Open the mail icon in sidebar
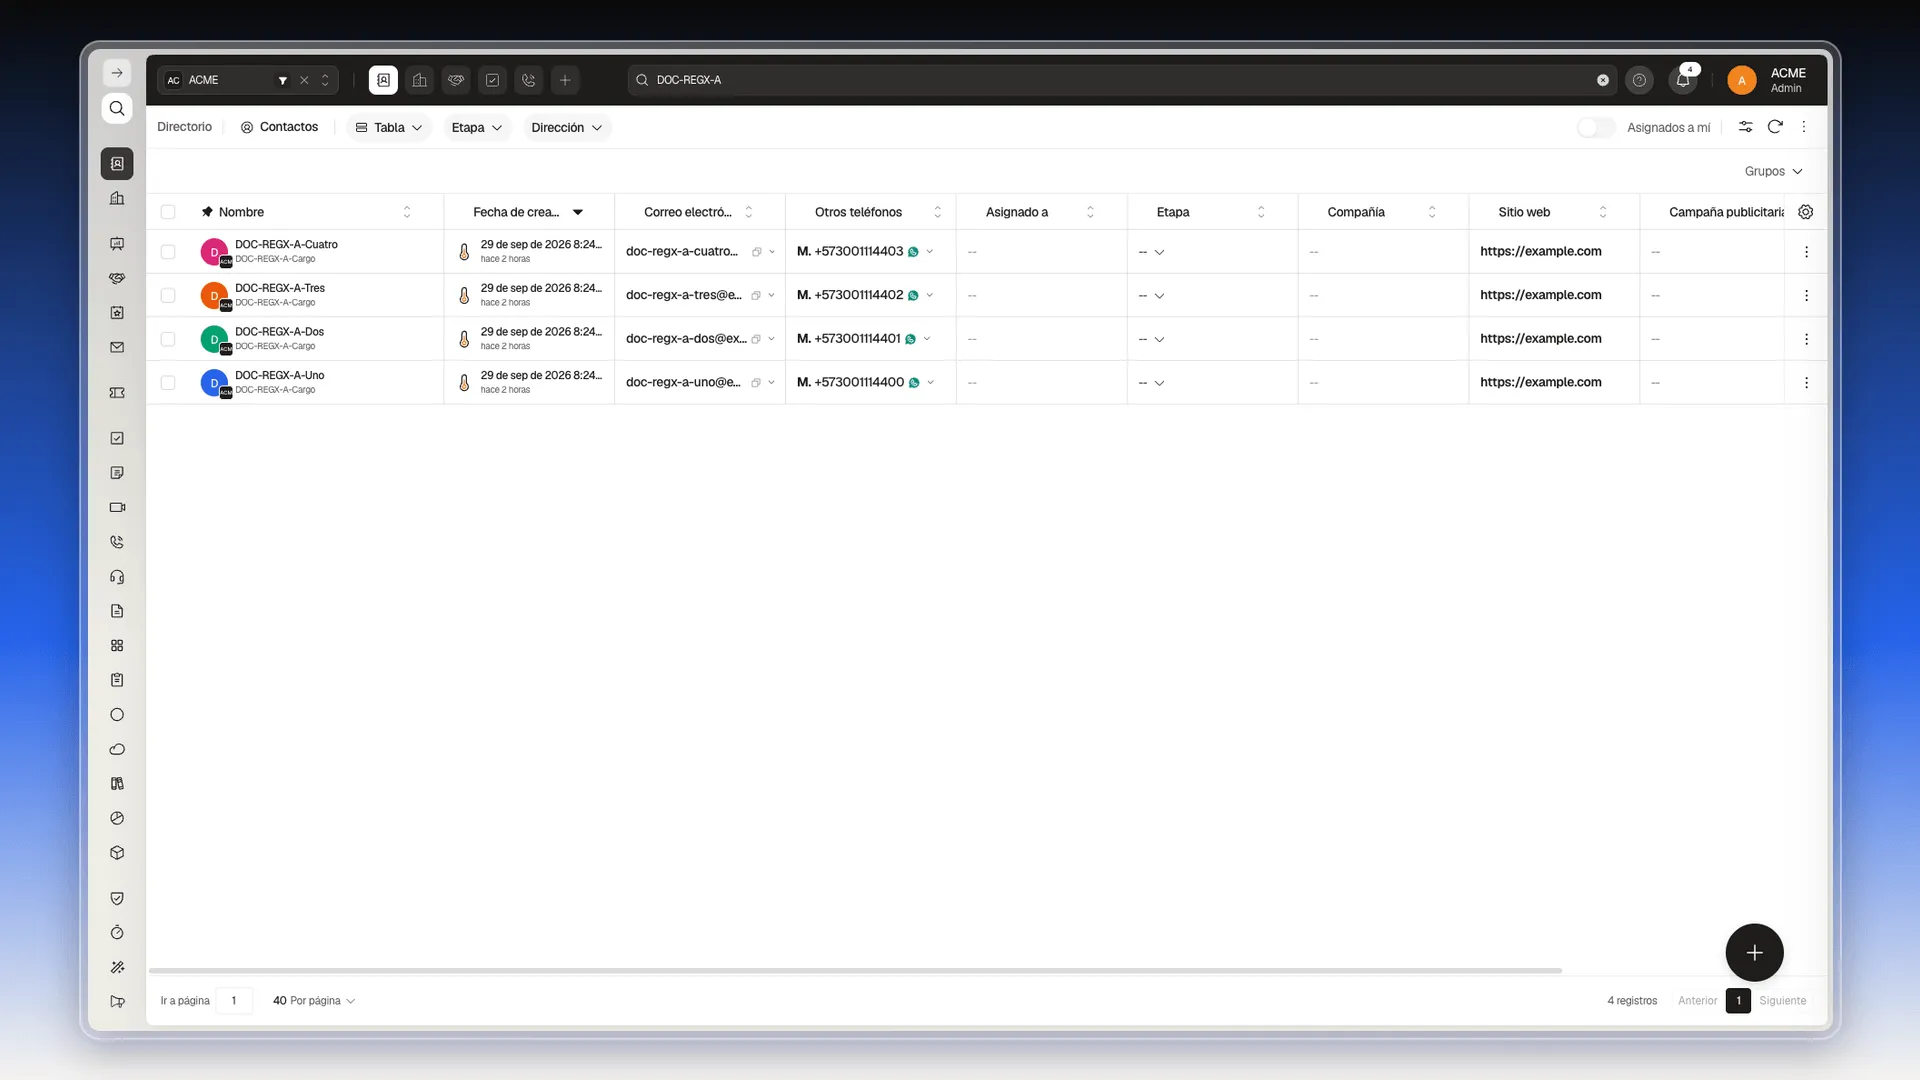The width and height of the screenshot is (1920, 1080). pos(117,348)
